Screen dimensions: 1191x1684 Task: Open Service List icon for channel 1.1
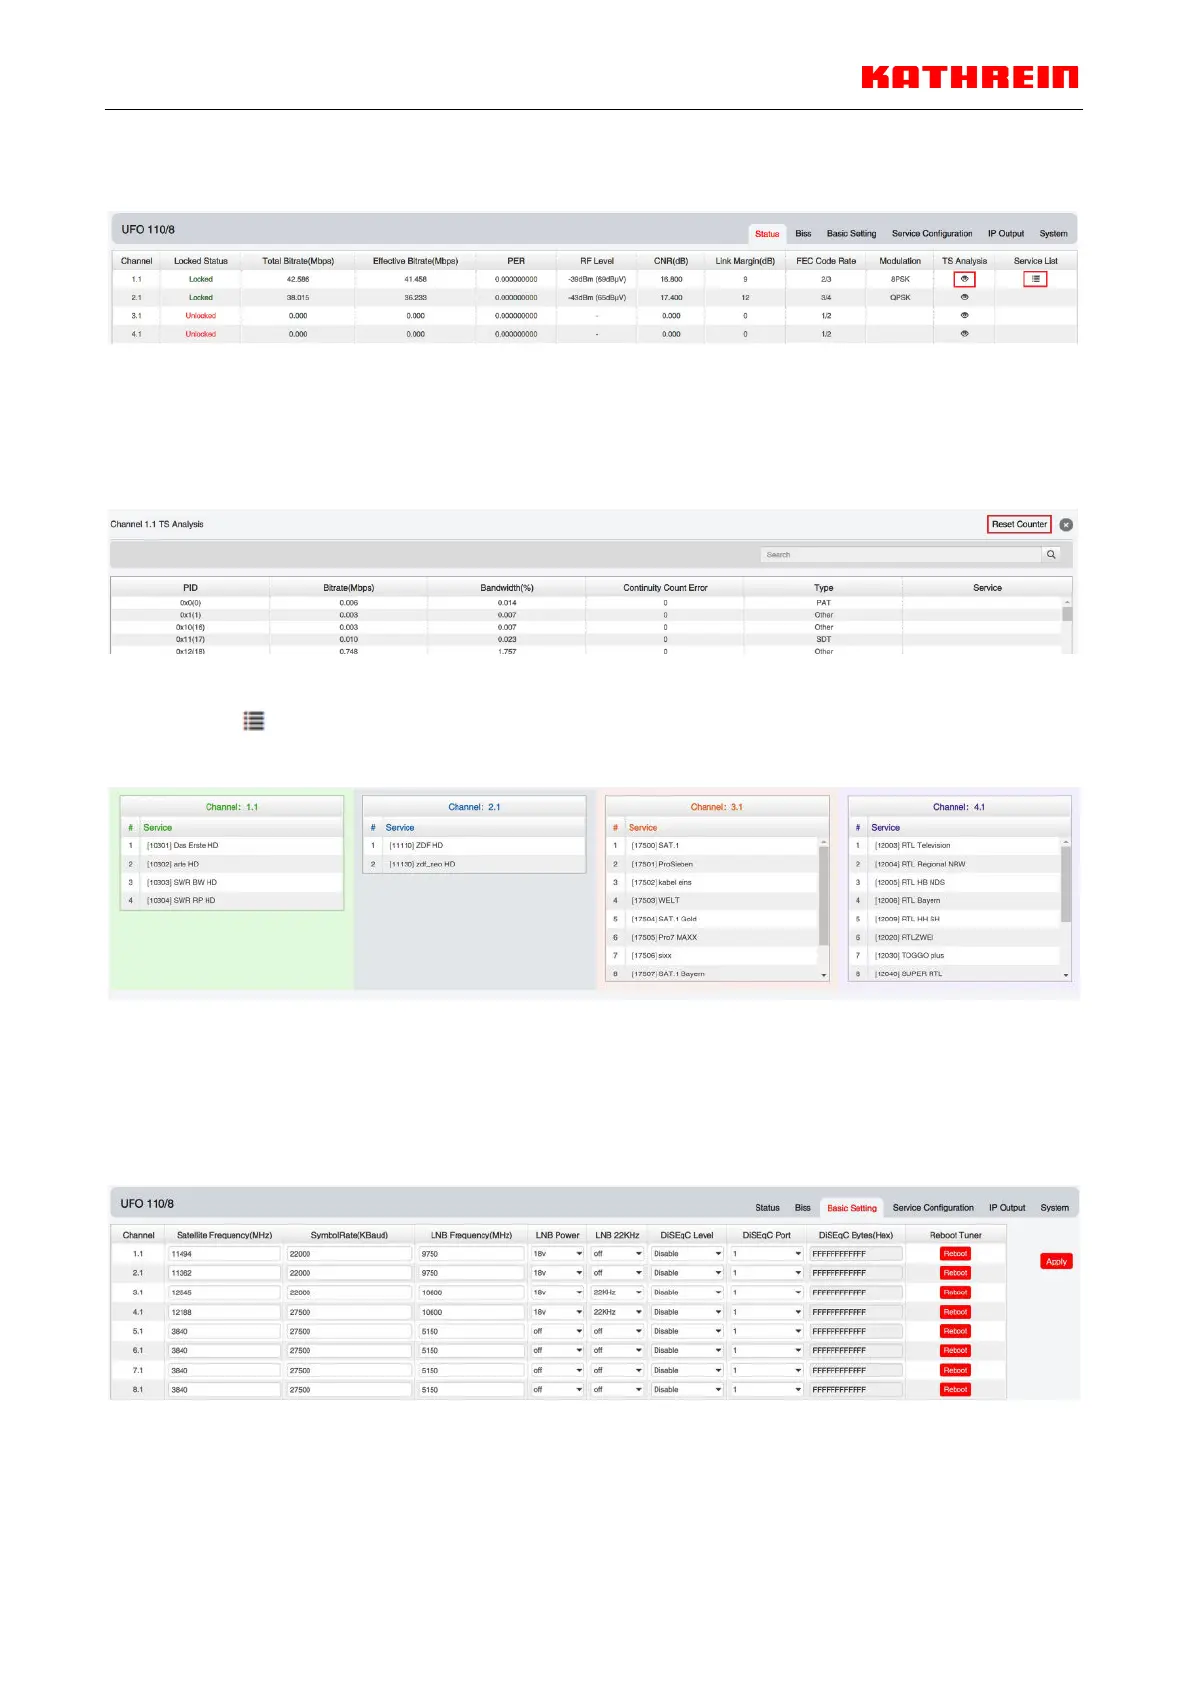[1035, 279]
